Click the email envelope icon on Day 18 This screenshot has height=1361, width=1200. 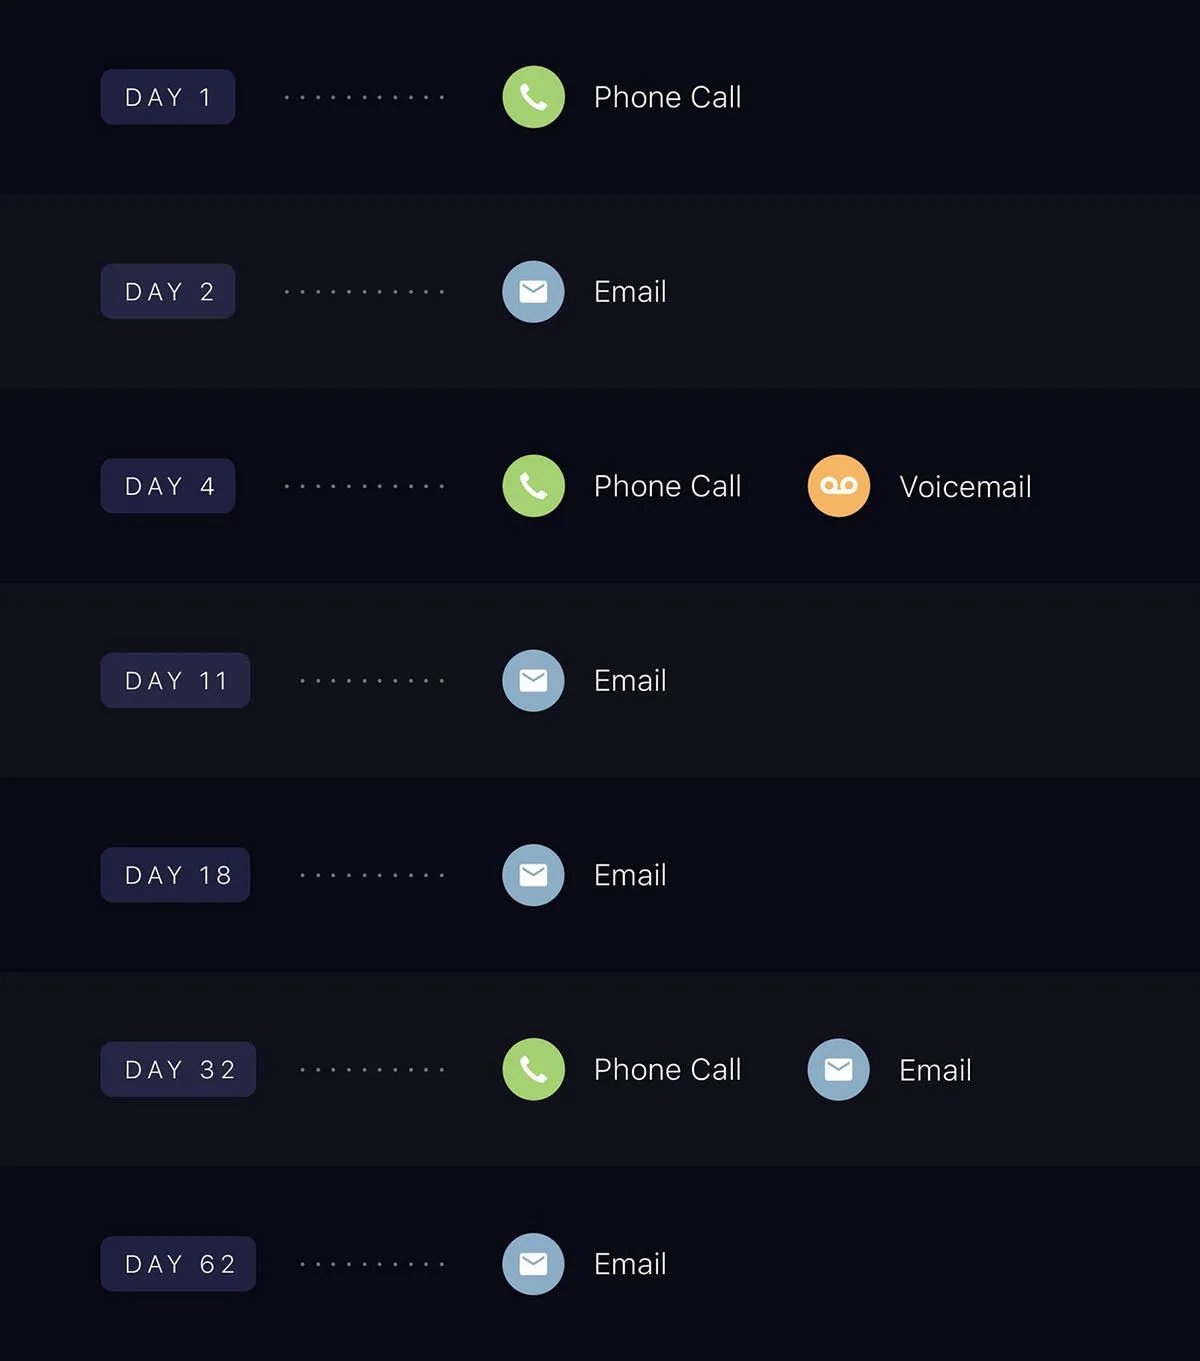pyautogui.click(x=533, y=875)
